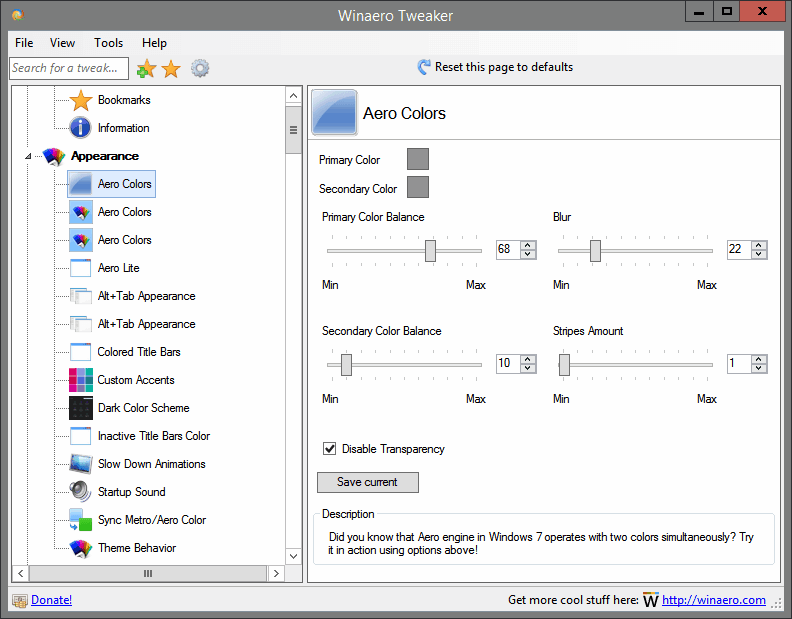Click the blue Information icon in tree
792x619 pixels.
(x=81, y=128)
